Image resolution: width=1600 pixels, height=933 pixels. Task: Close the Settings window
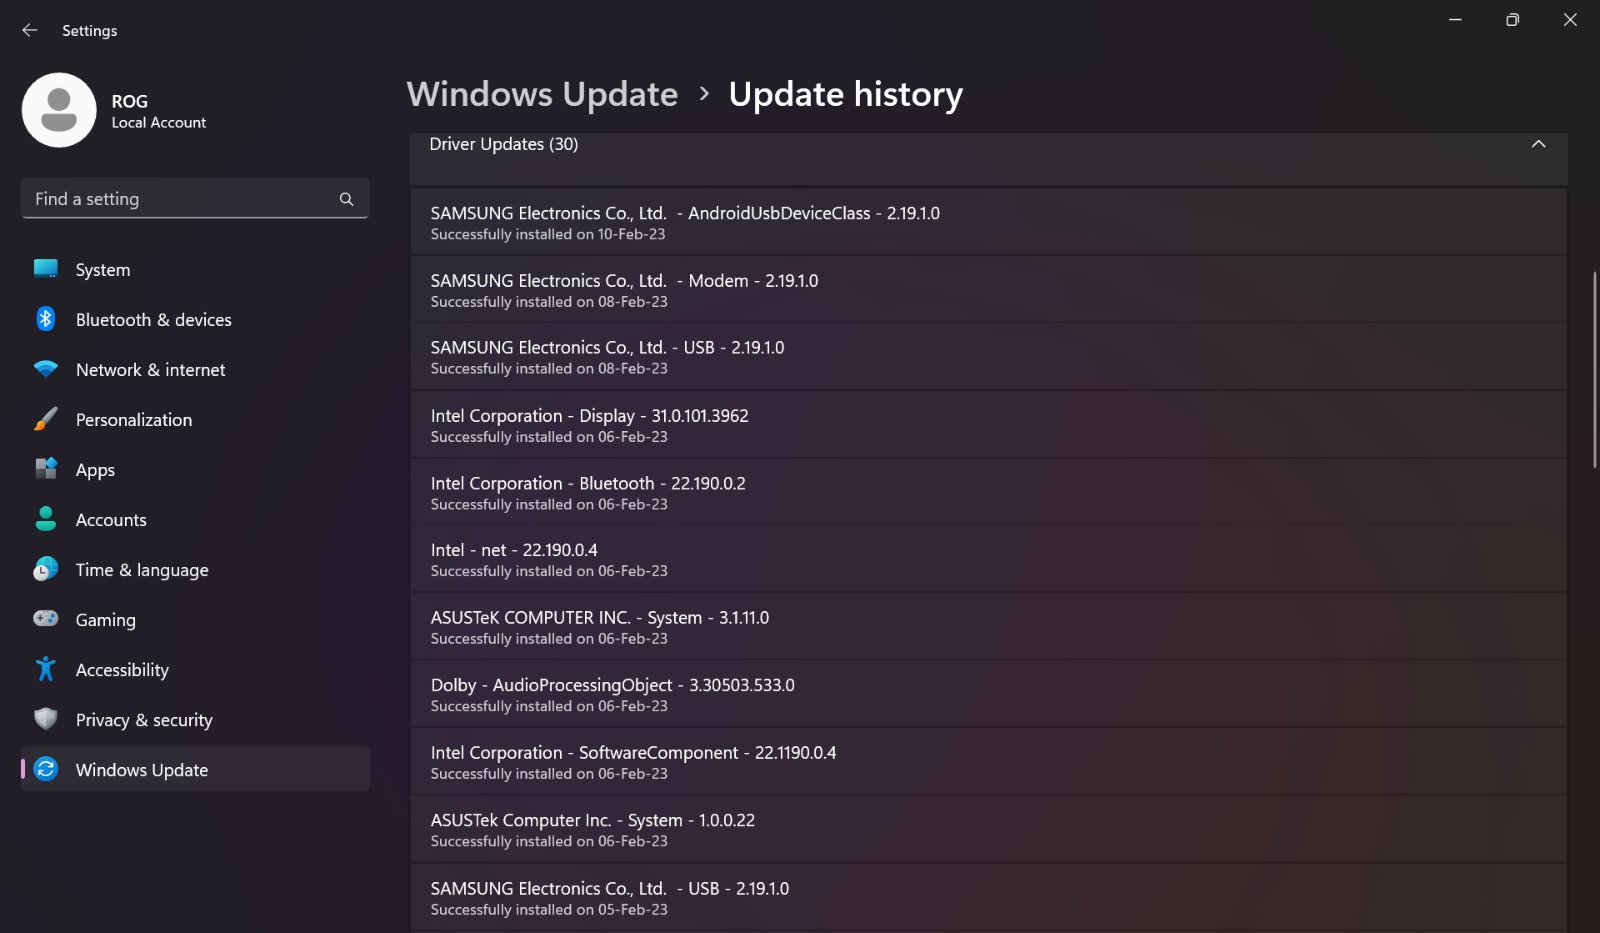(1570, 20)
